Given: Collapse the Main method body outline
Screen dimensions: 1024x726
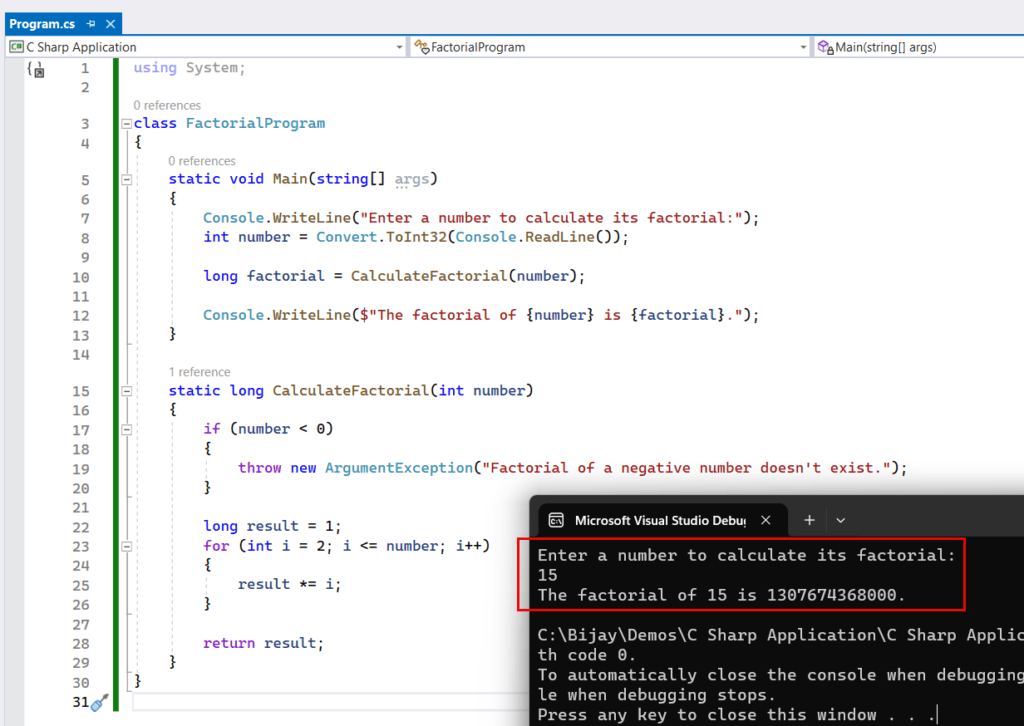Looking at the screenshot, I should pos(127,178).
